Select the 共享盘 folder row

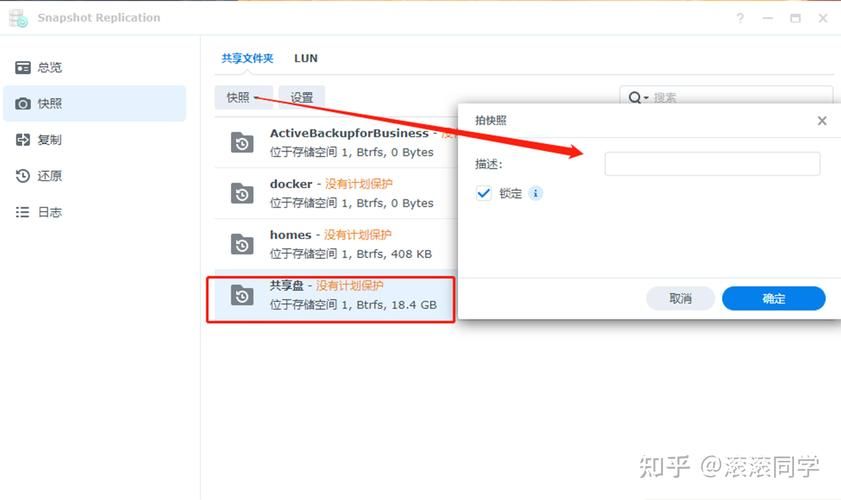tap(335, 296)
